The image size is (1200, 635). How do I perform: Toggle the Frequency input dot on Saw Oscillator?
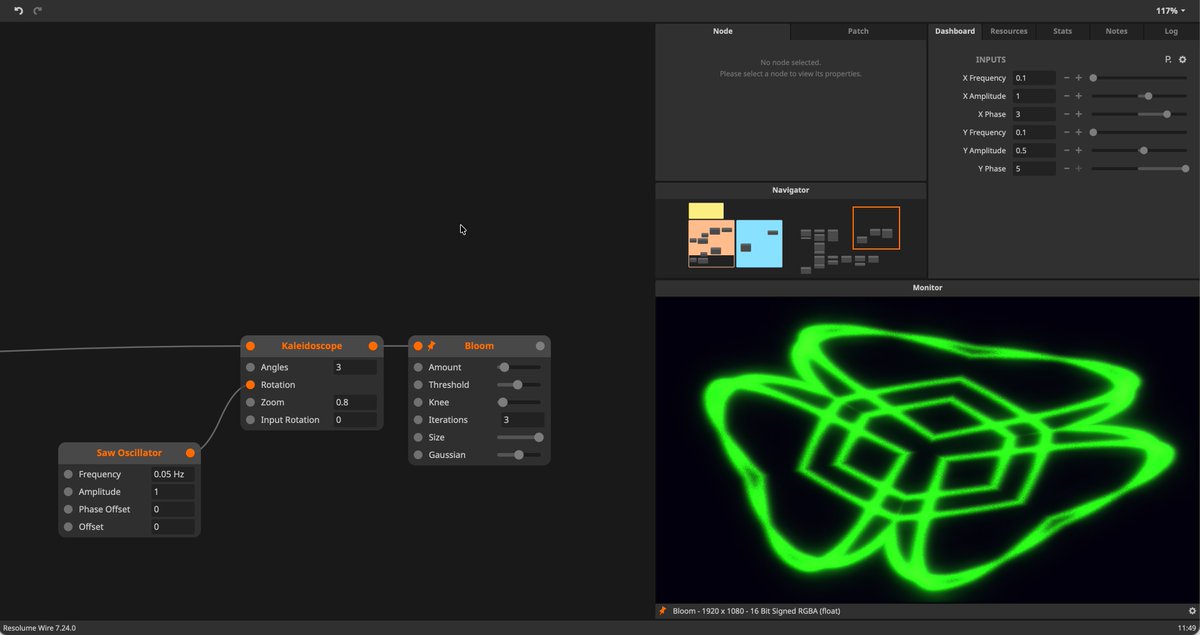coord(66,474)
